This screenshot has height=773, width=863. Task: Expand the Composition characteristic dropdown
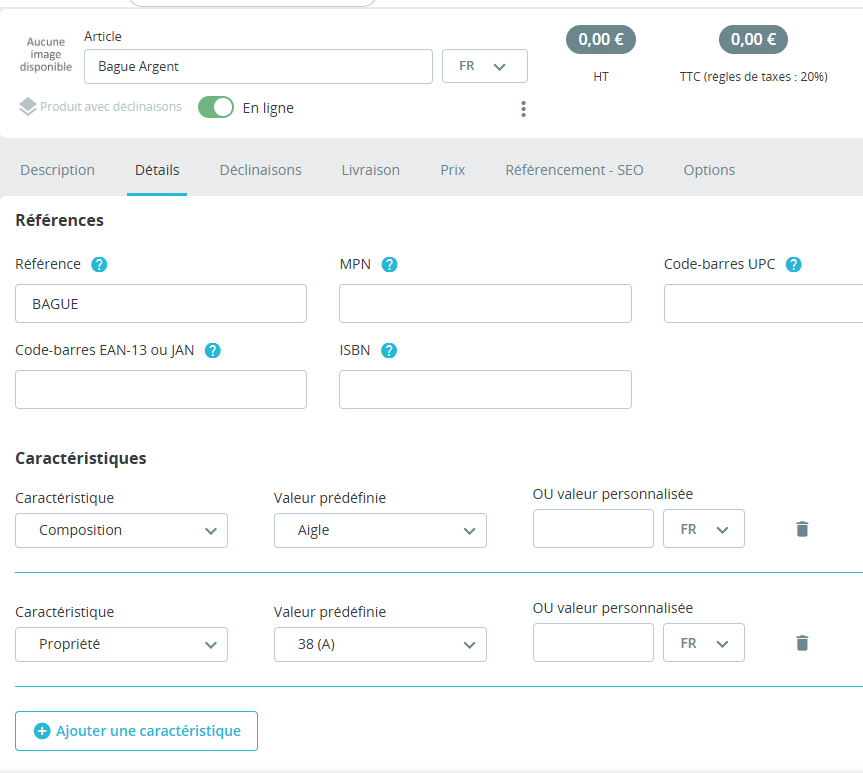(x=121, y=530)
